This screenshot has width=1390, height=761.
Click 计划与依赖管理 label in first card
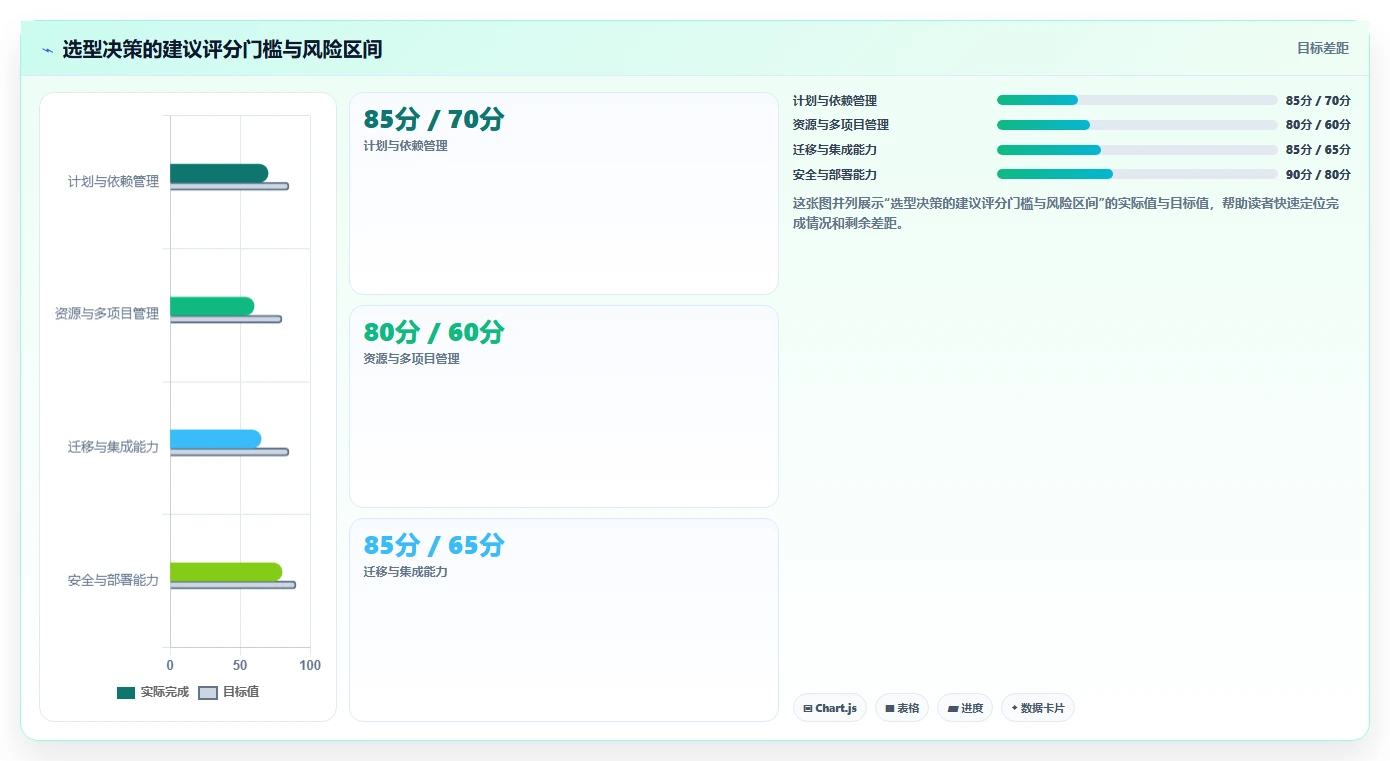coord(405,146)
